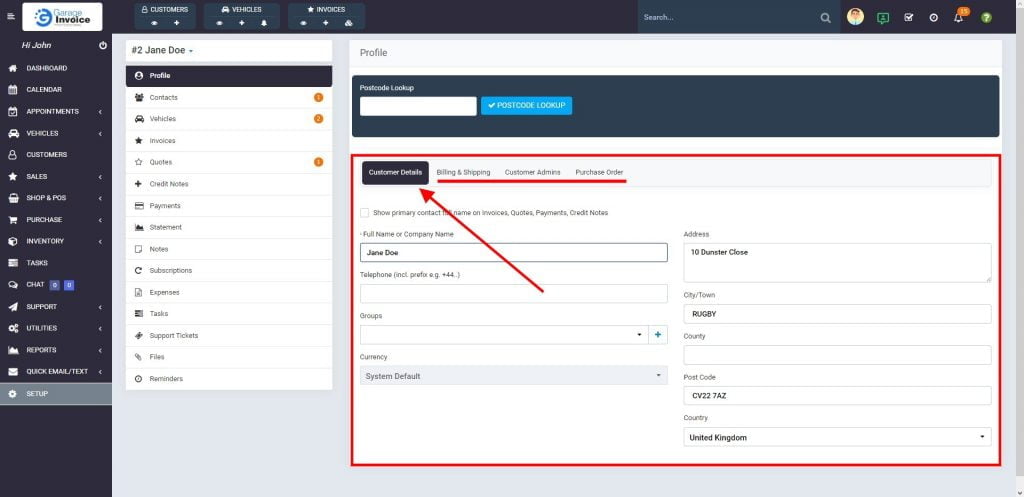Open the Country dropdown
This screenshot has height=497, width=1024.
[837, 437]
